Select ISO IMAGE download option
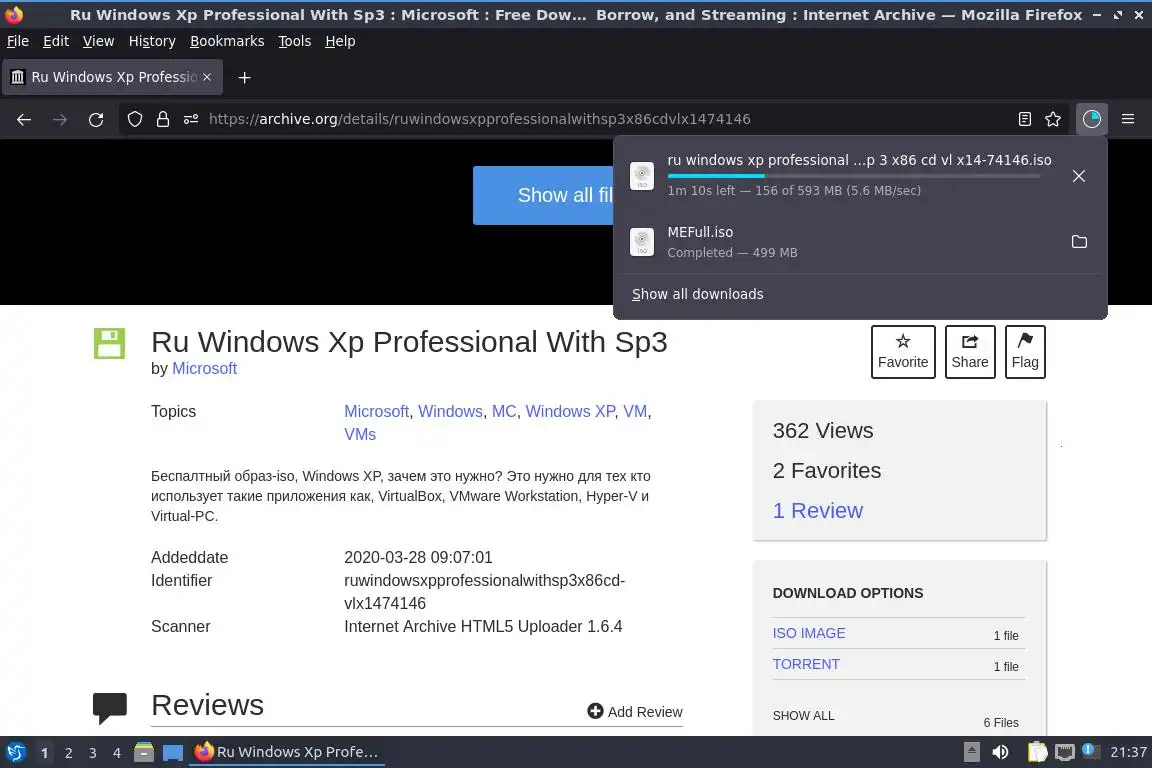This screenshot has width=1152, height=768. [809, 634]
